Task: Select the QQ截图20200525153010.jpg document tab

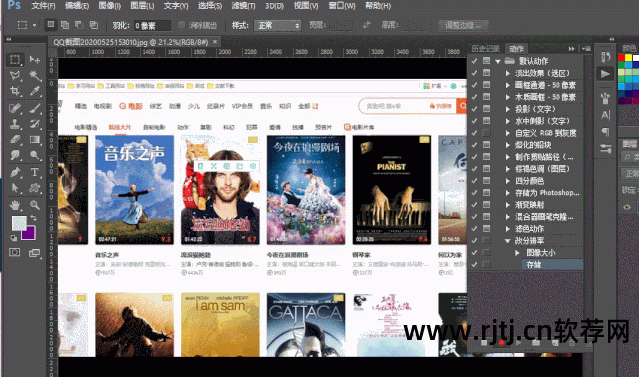Action: click(x=131, y=42)
